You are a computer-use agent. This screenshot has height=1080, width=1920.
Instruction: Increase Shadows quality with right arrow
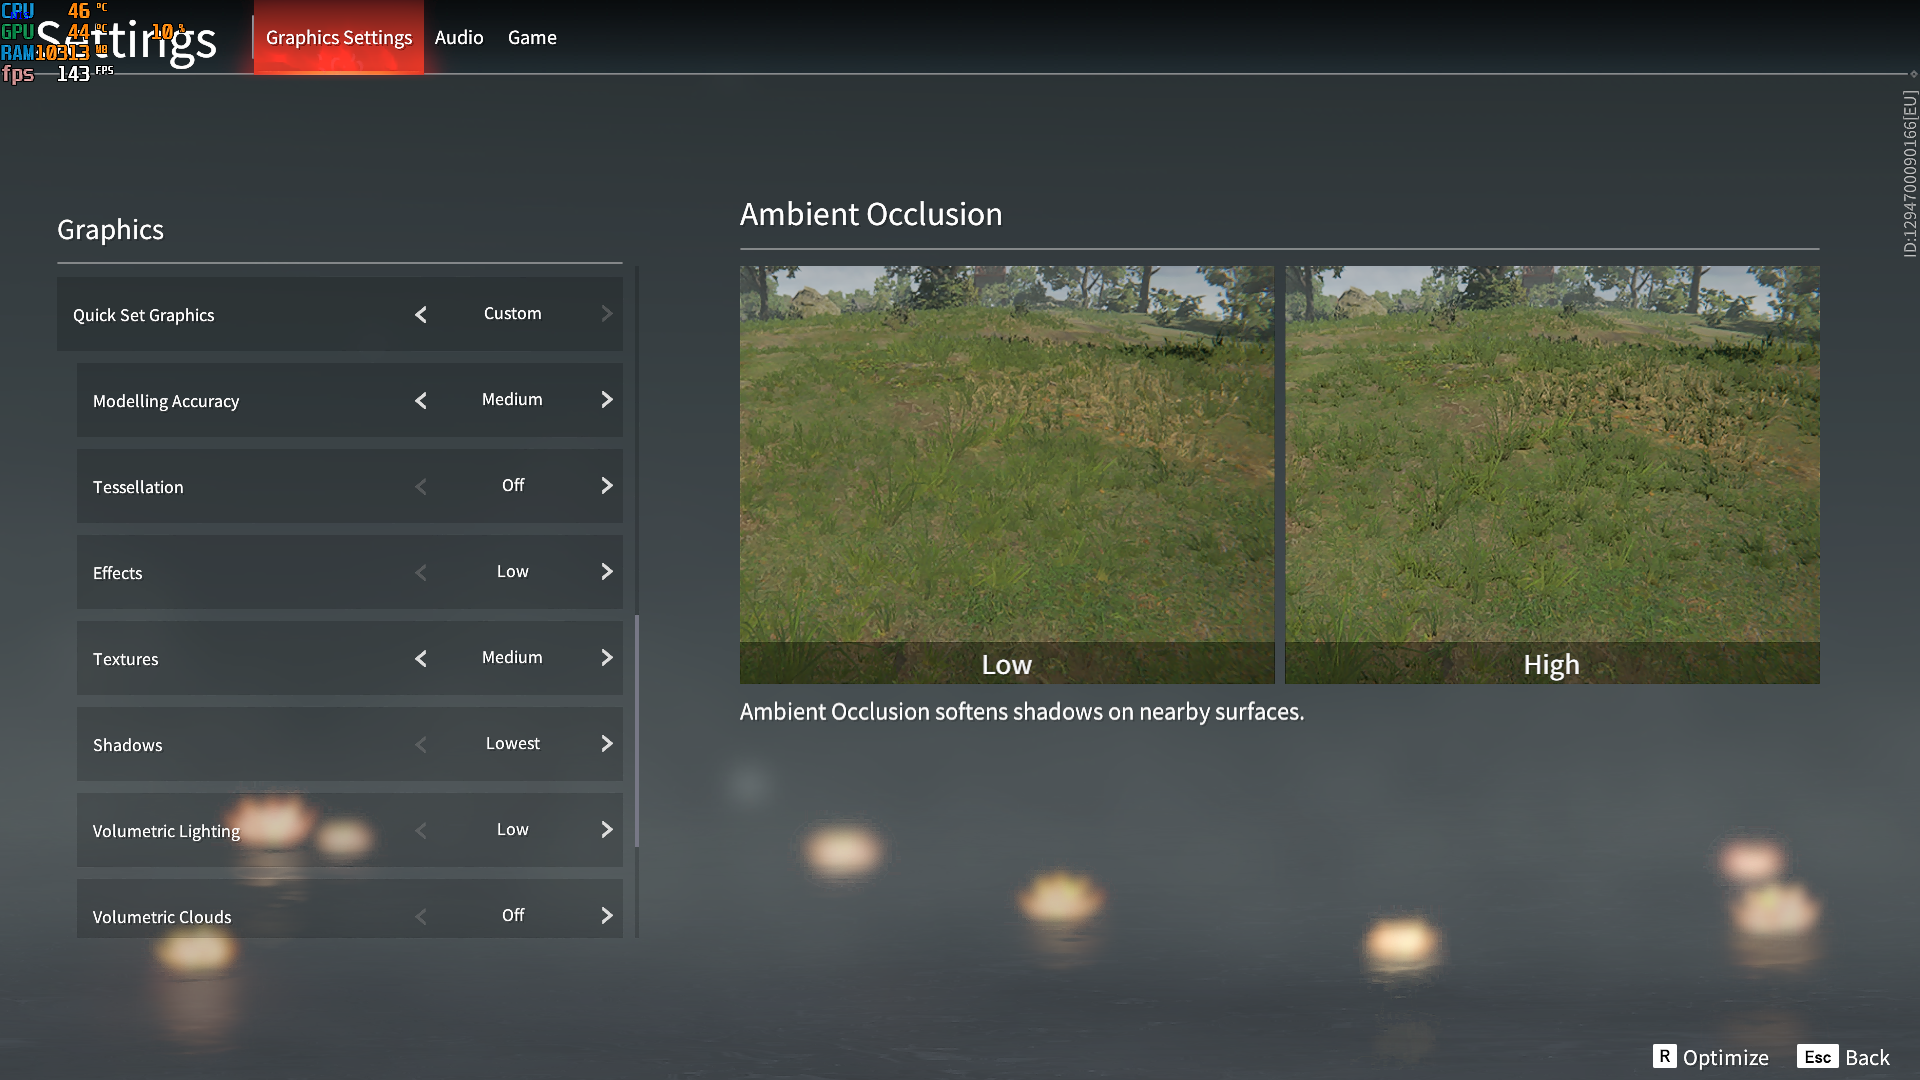607,744
